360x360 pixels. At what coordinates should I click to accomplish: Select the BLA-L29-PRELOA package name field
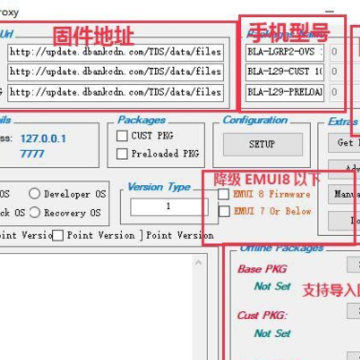[x=285, y=92]
